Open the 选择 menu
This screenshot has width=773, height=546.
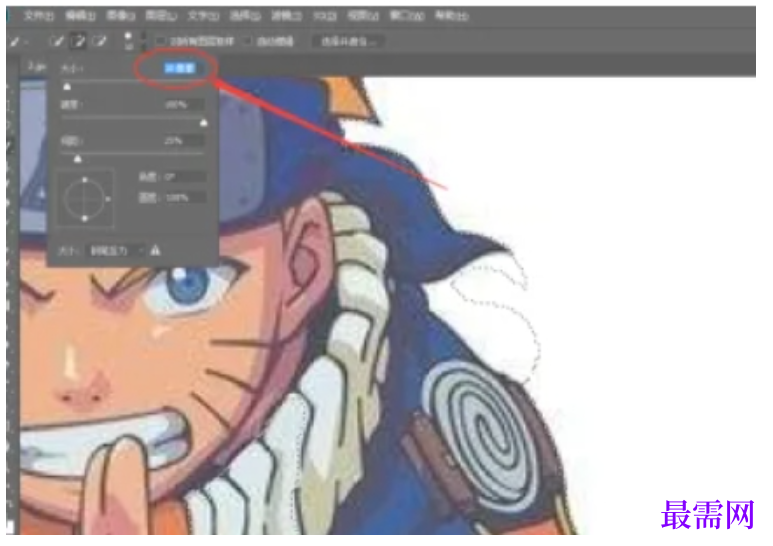click(x=245, y=16)
